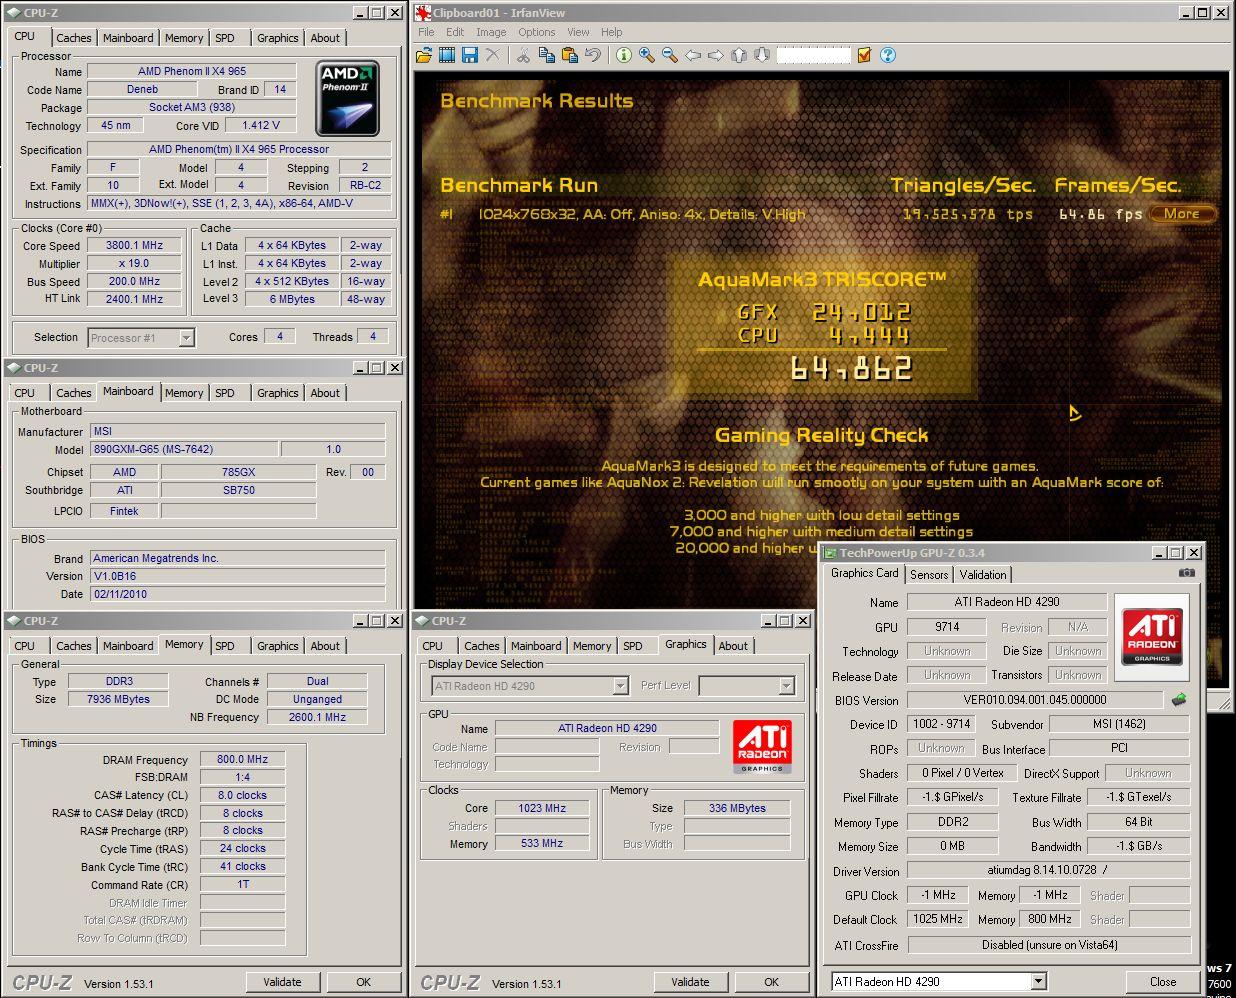Click the Delete X icon in IrfanView toolbar

(x=493, y=55)
